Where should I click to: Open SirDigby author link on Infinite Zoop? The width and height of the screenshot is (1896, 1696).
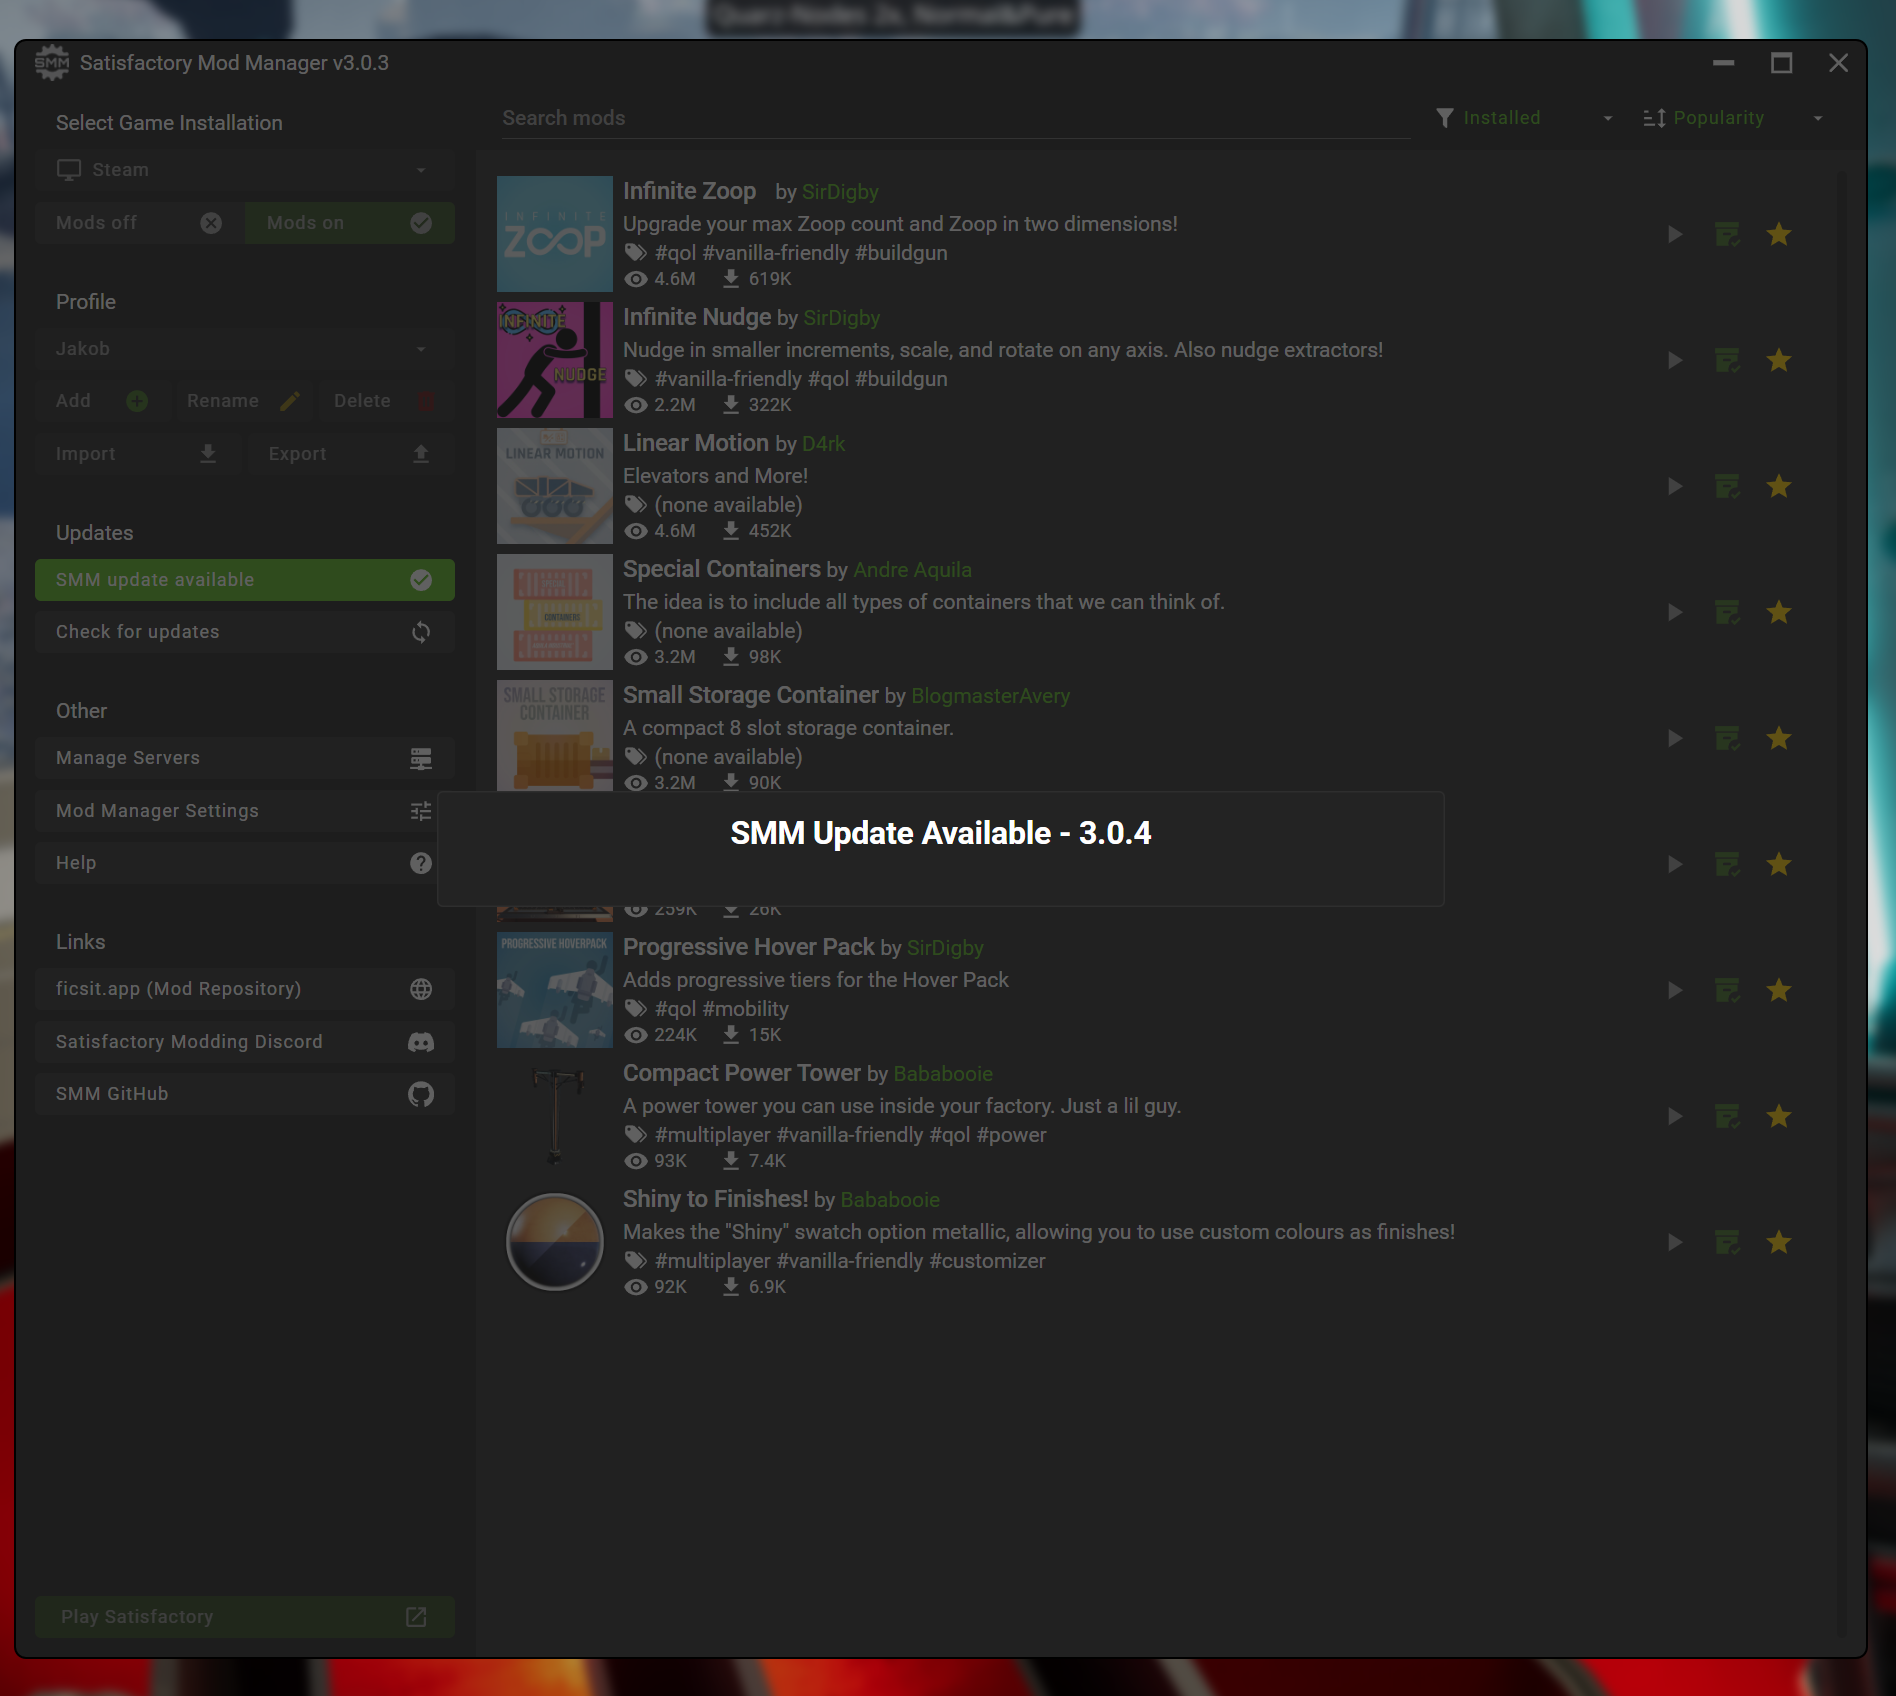coord(840,192)
